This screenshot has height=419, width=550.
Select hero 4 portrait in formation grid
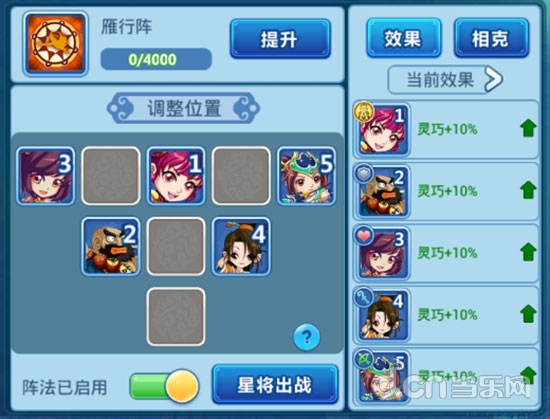pos(241,246)
